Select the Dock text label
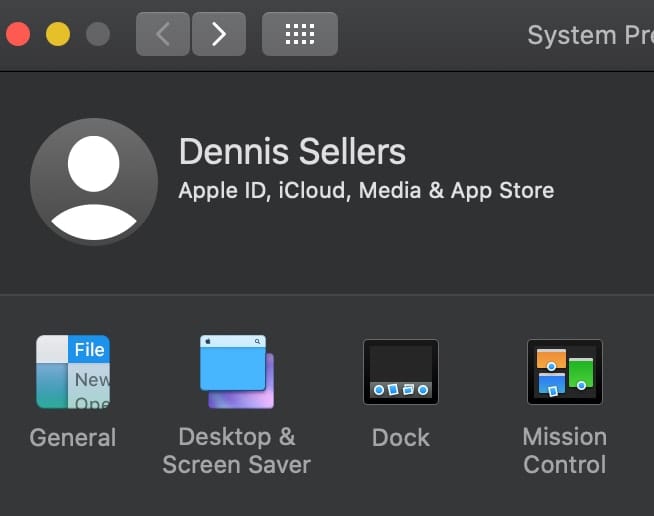The height and width of the screenshot is (516, 654). pos(400,438)
